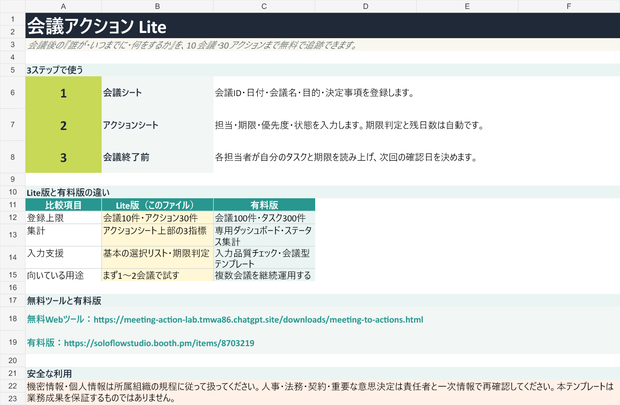This screenshot has width=620, height=405.
Task: Select row 18 header
Action: click(13, 319)
